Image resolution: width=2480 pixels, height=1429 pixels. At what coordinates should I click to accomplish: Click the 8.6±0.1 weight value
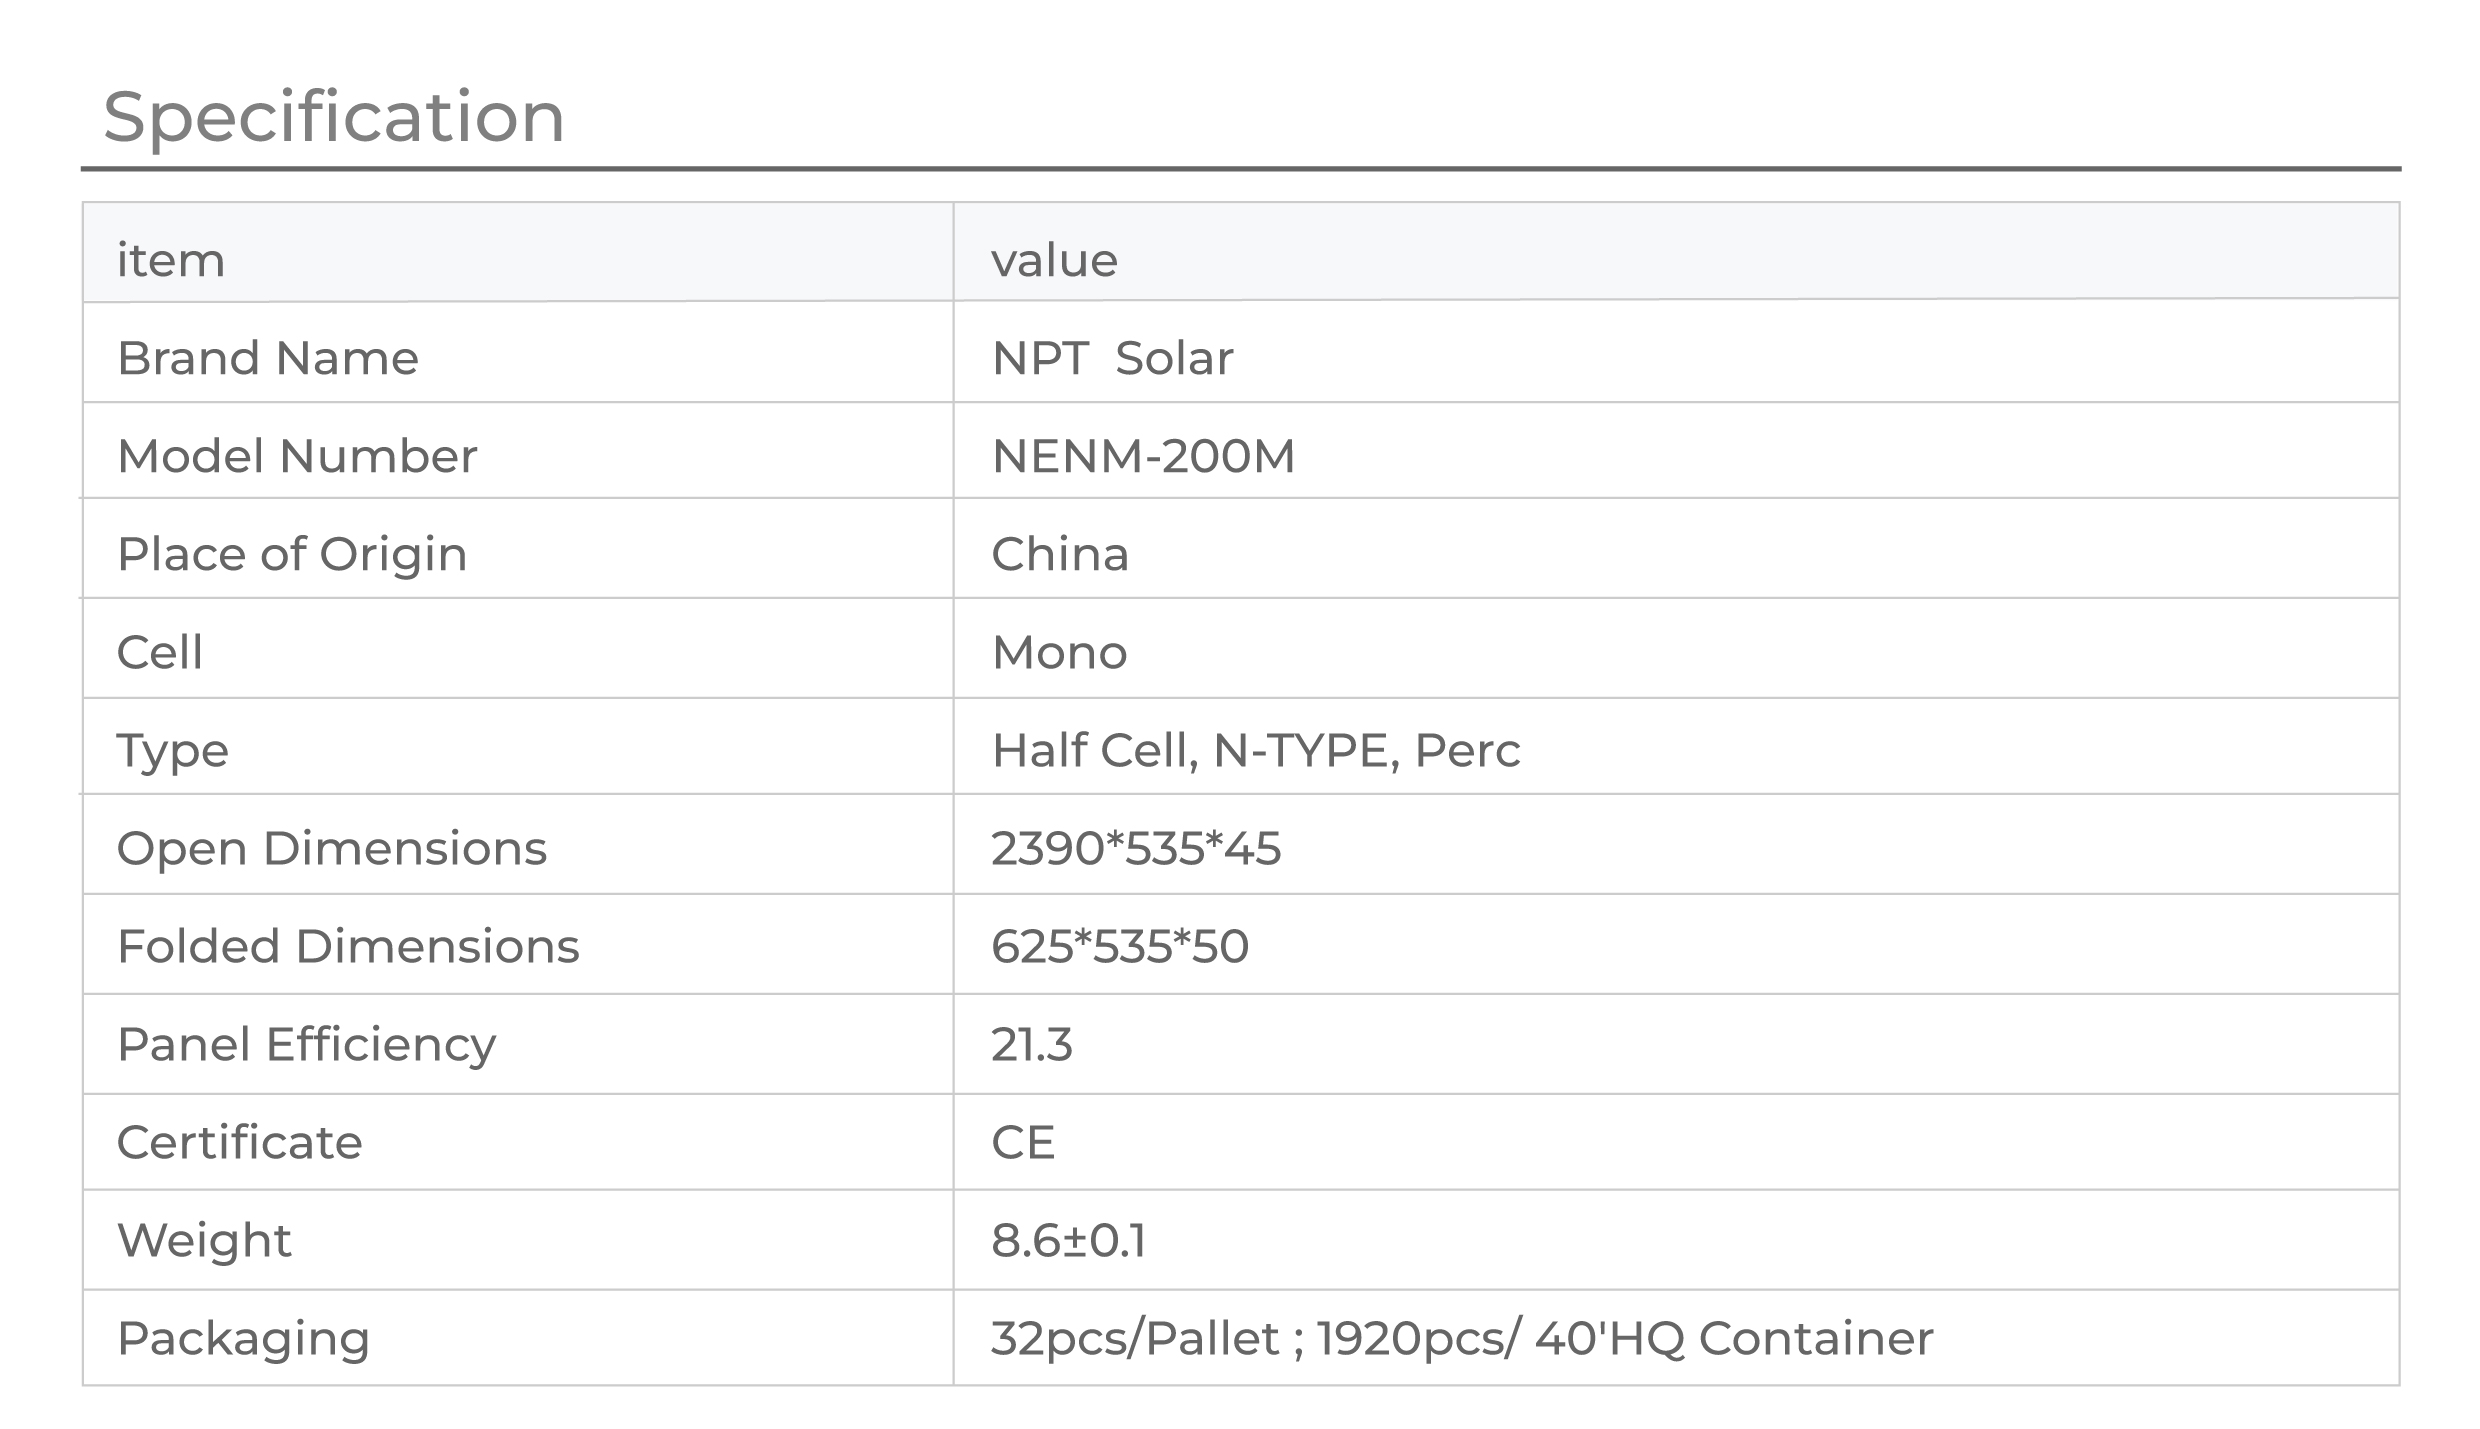click(x=1068, y=1240)
